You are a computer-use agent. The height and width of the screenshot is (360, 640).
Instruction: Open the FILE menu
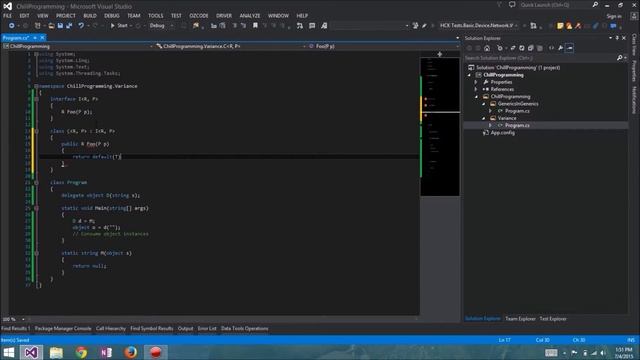(7, 16)
